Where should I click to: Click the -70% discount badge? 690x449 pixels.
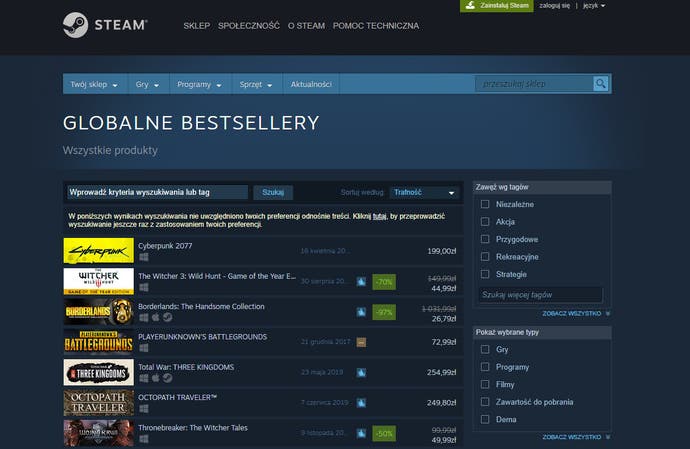click(384, 282)
